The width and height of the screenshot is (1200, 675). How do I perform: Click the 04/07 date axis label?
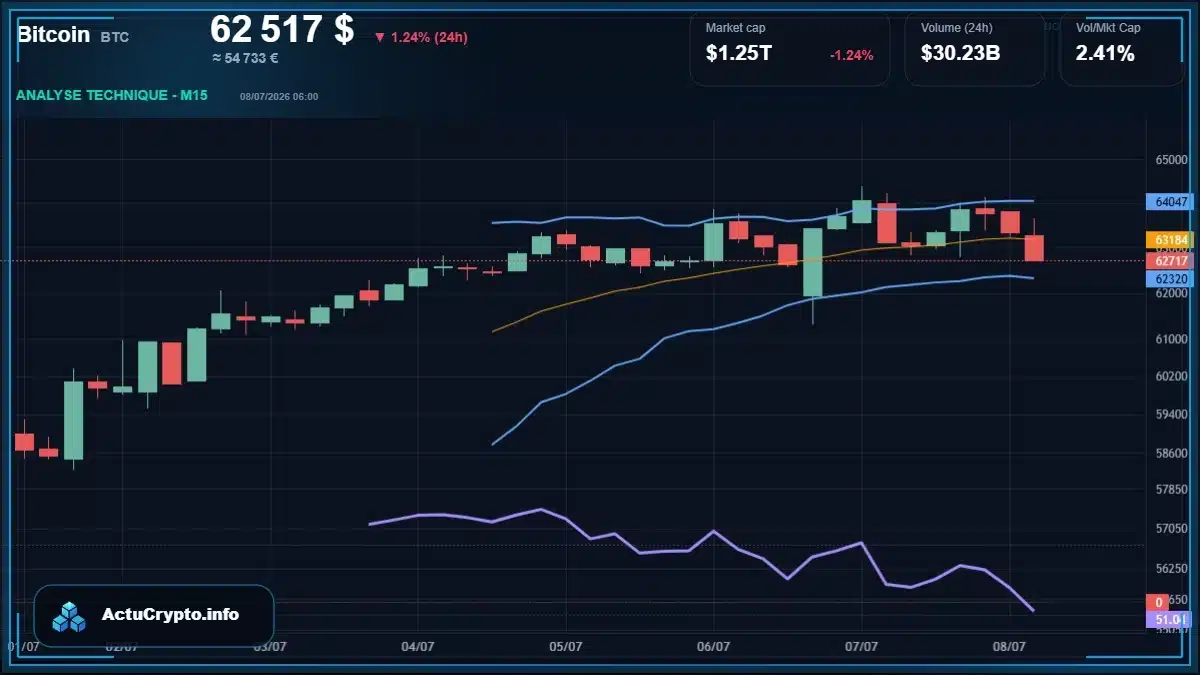click(x=417, y=647)
